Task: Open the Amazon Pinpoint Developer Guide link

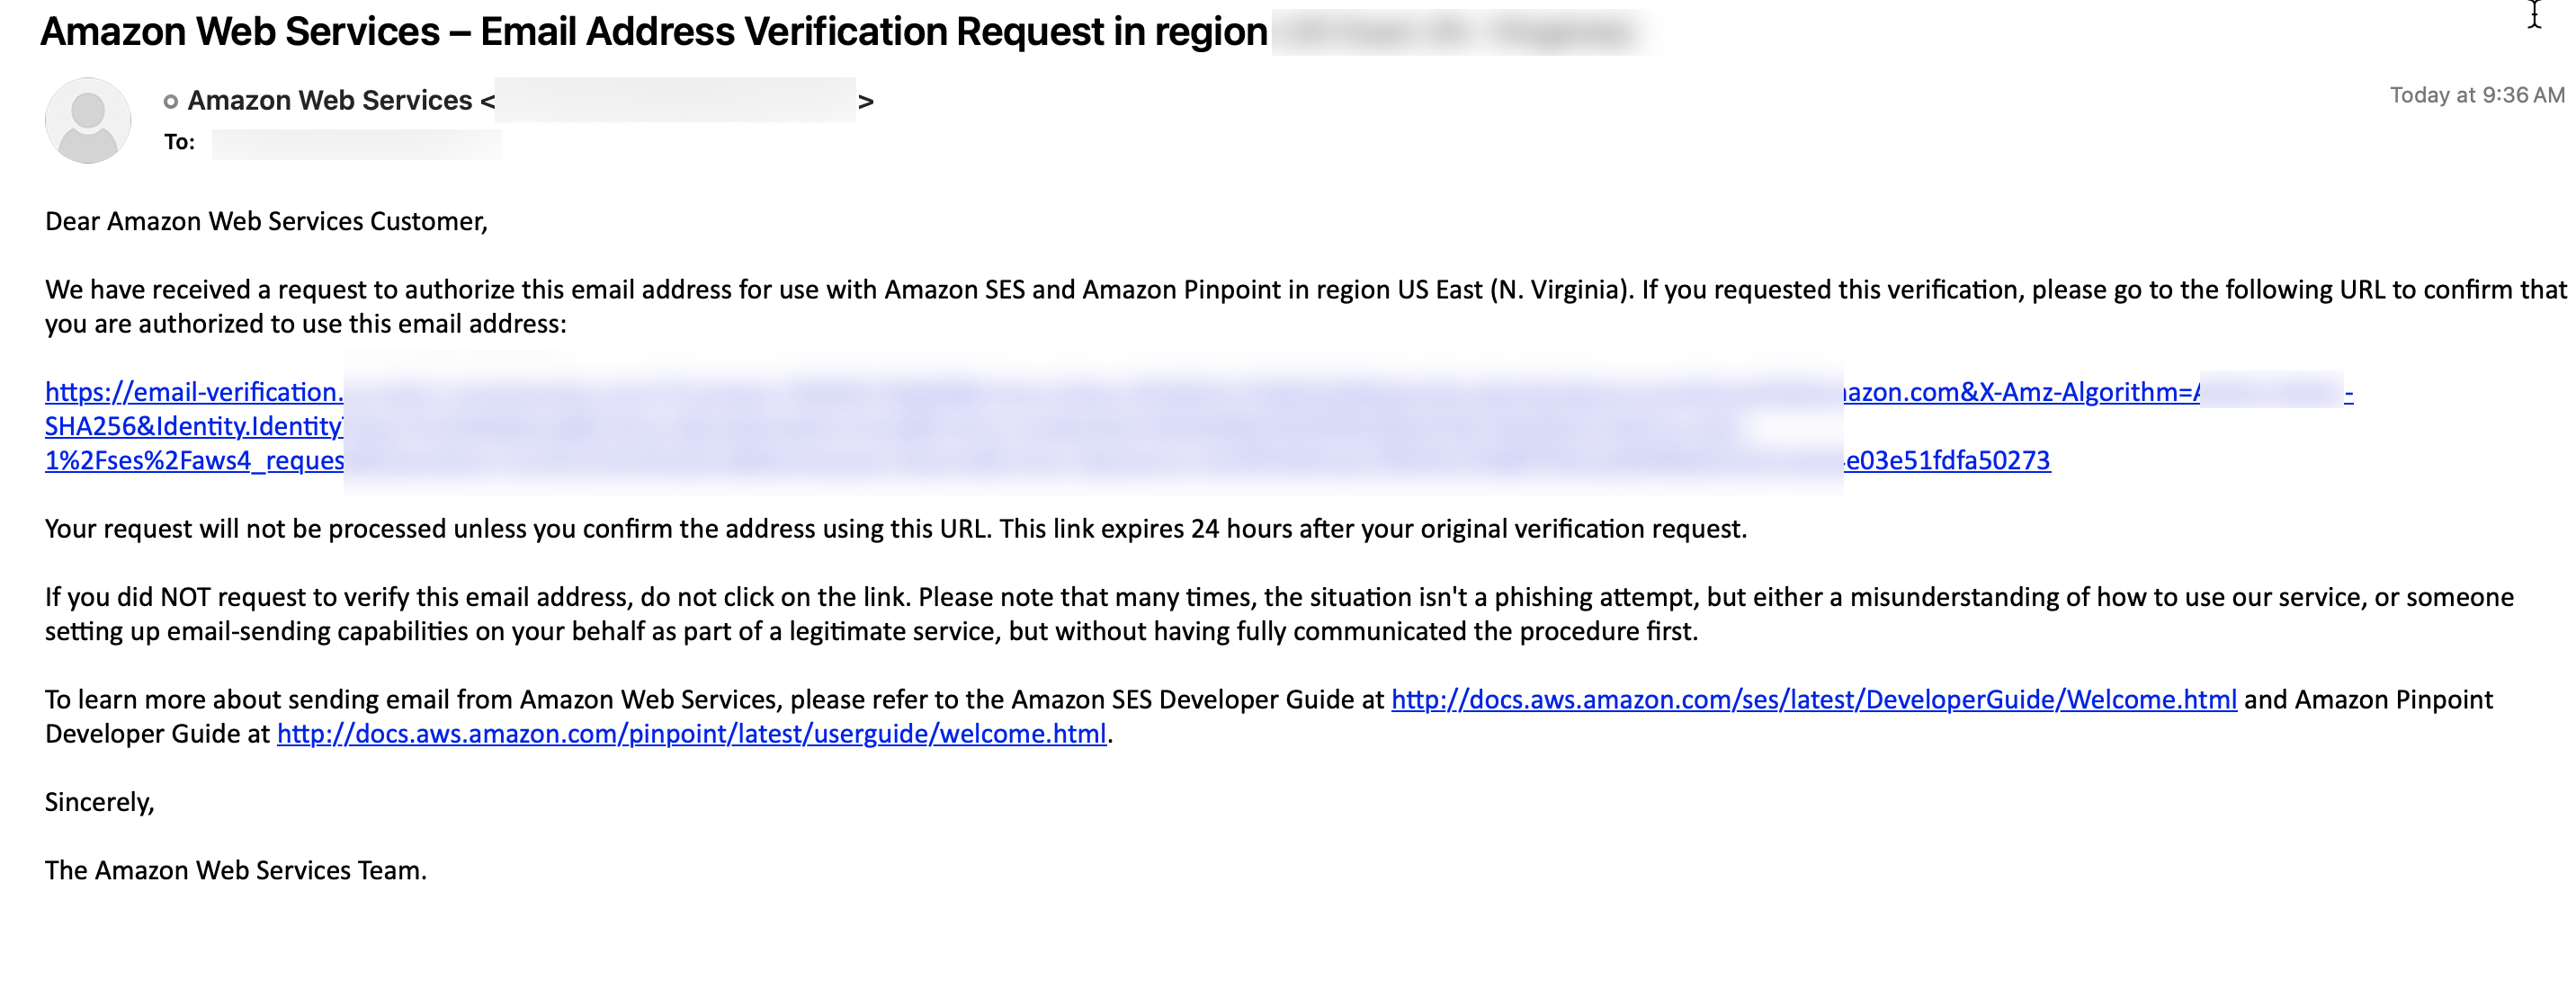Action: pos(692,733)
